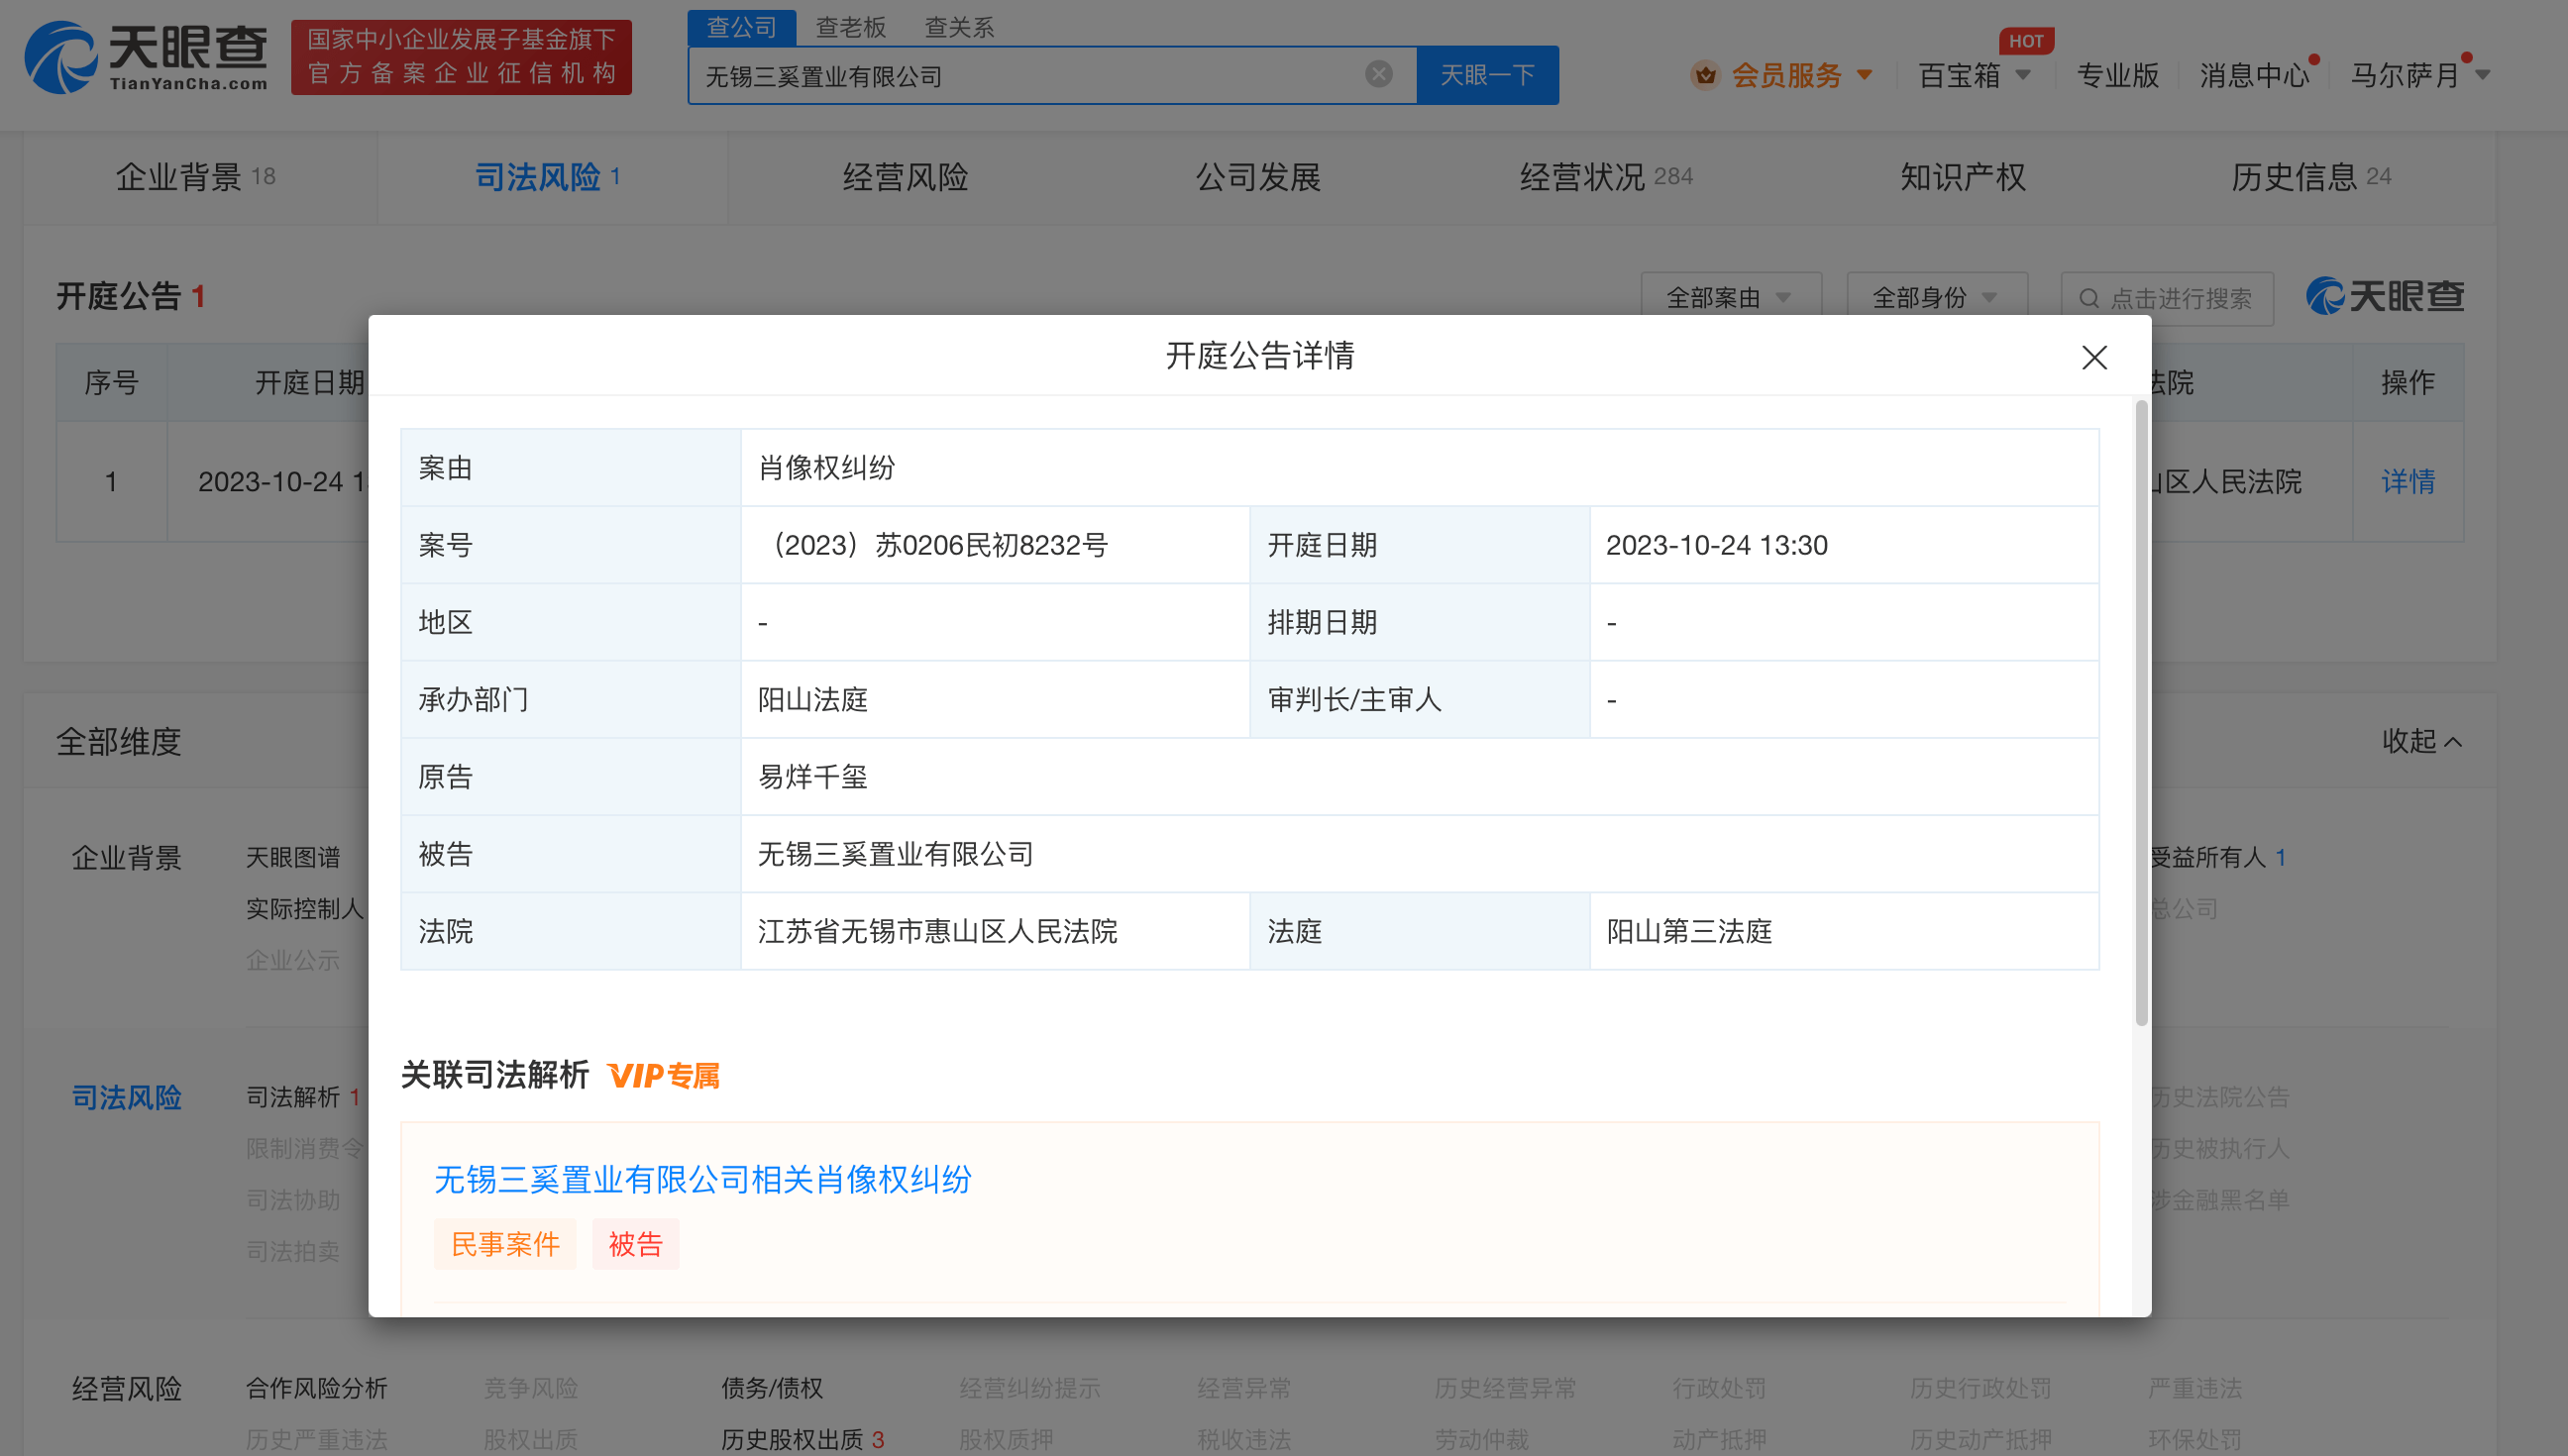Click the dialog's vertical scrollbar
This screenshot has width=2568, height=1456.
pyautogui.click(x=2141, y=712)
